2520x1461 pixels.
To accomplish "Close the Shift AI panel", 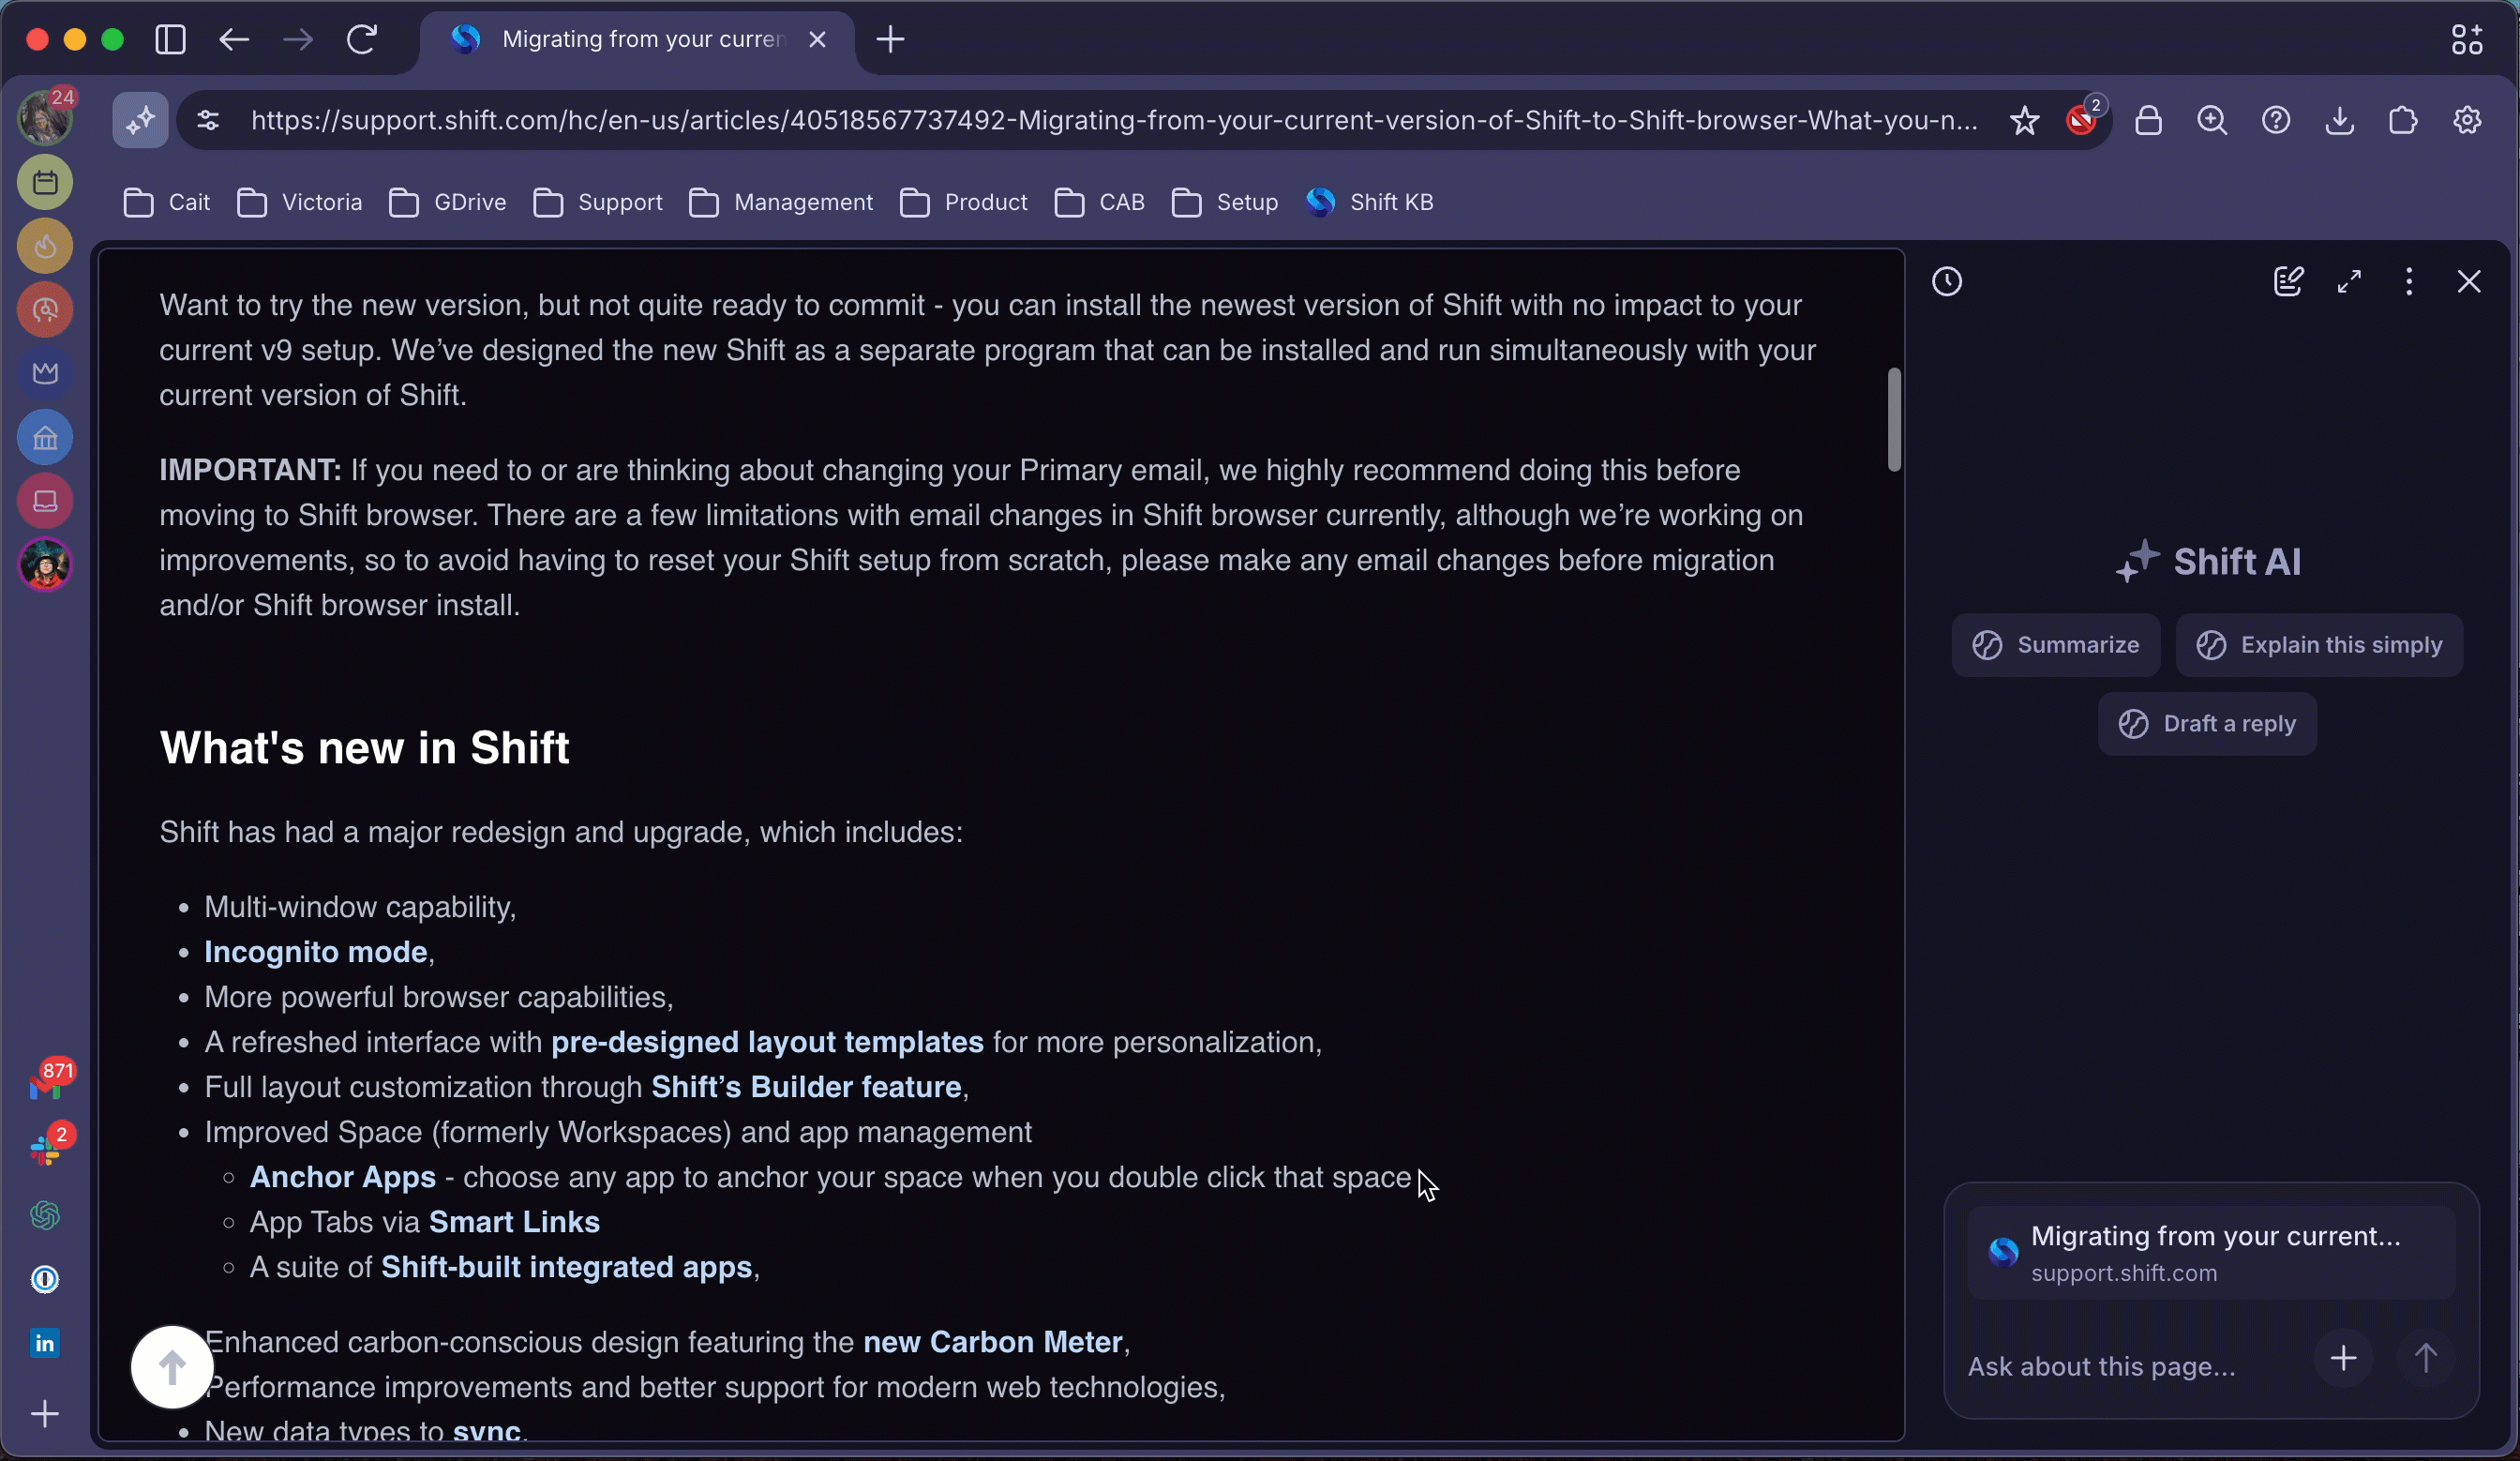I will [2469, 282].
